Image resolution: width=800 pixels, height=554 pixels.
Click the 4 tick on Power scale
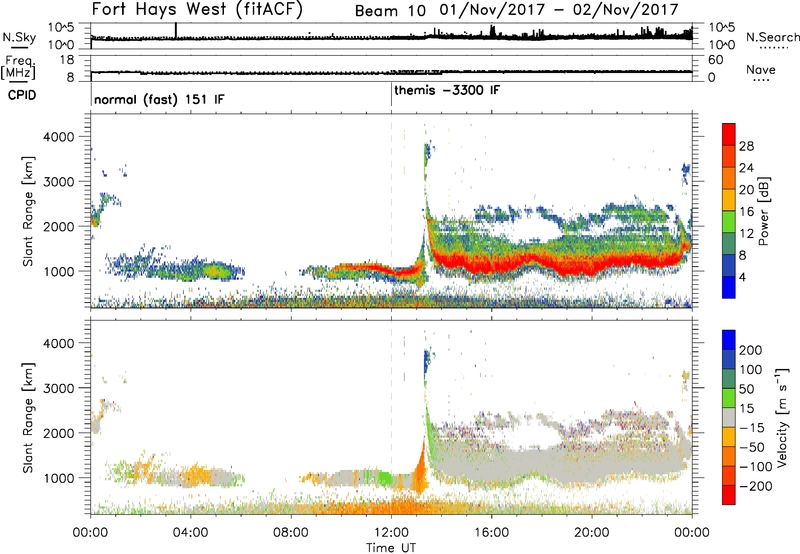click(742, 277)
